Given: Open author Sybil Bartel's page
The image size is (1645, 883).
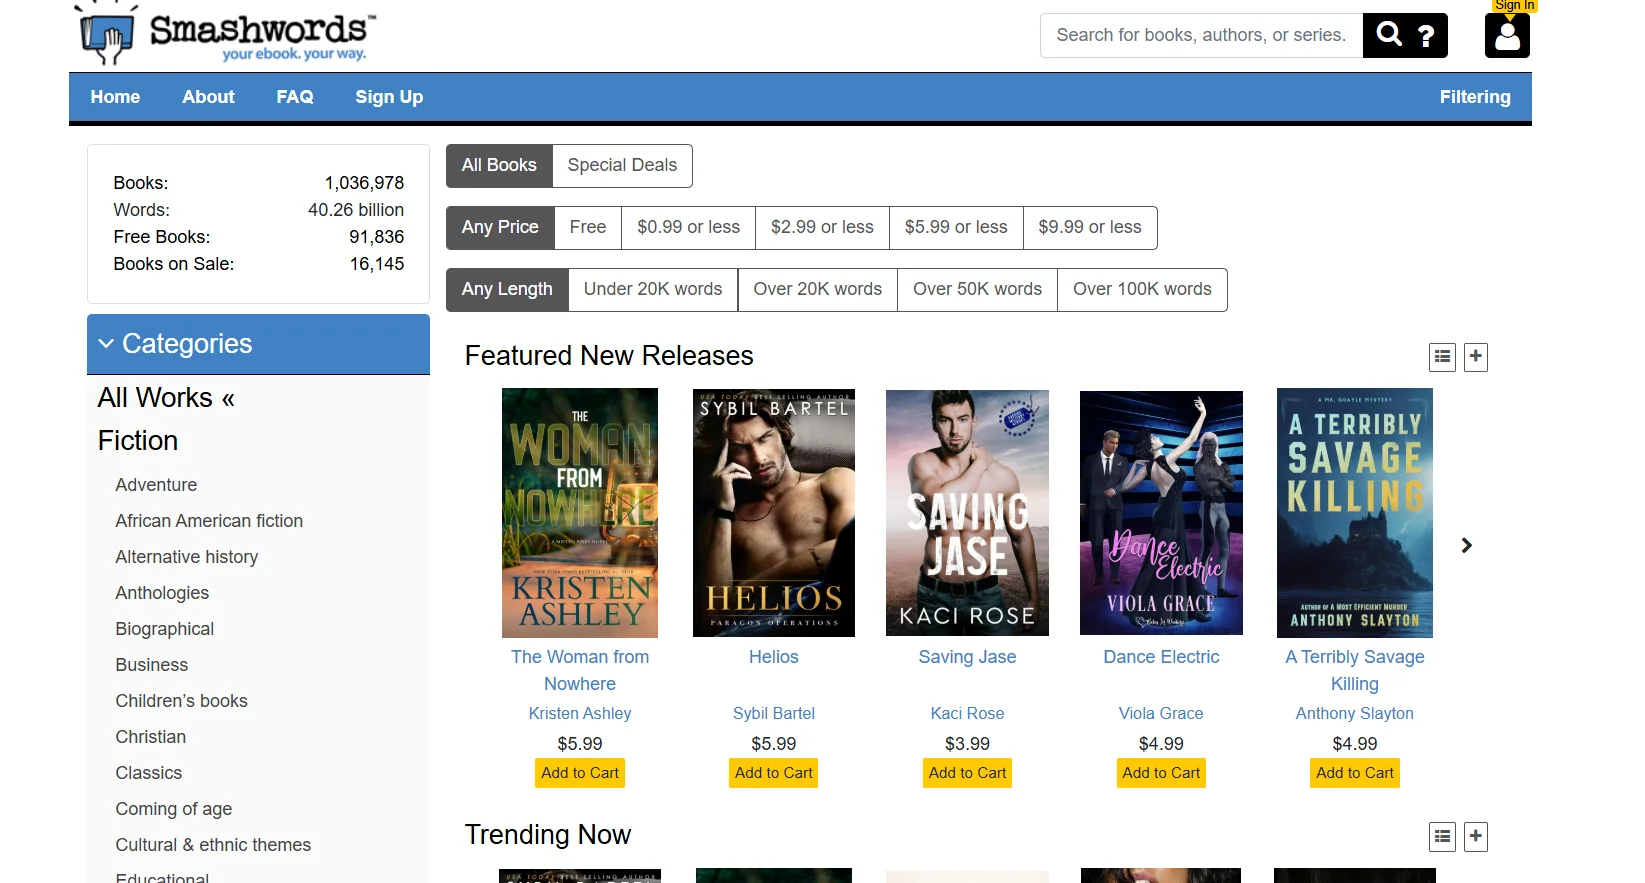Looking at the screenshot, I should coord(774,714).
